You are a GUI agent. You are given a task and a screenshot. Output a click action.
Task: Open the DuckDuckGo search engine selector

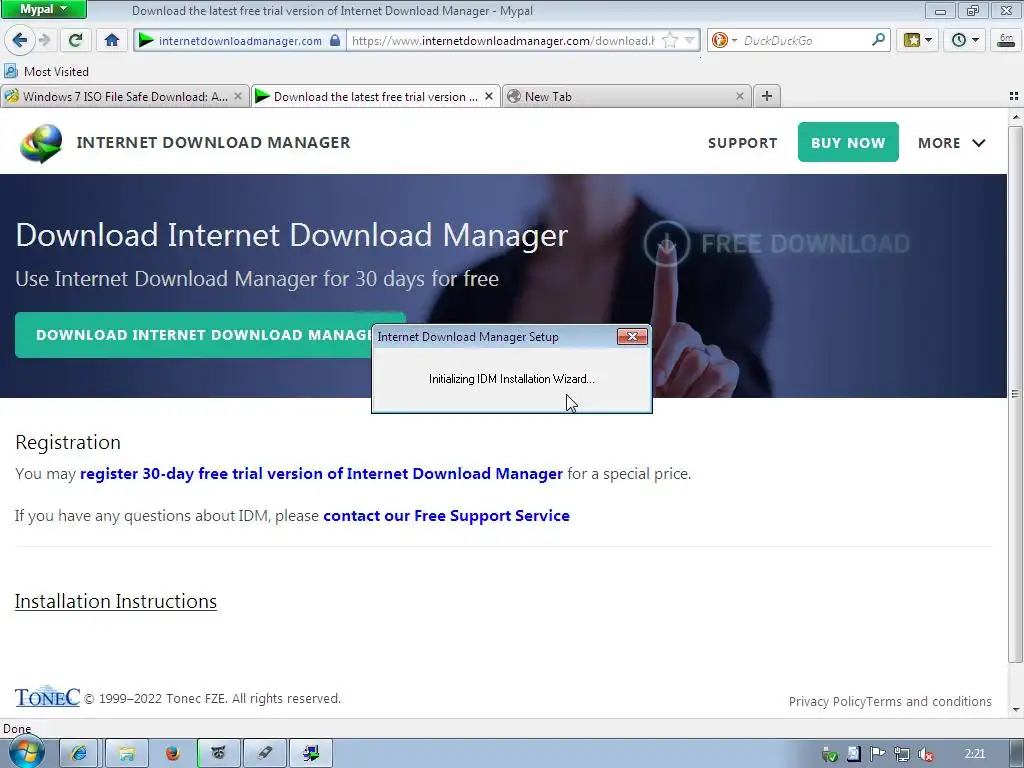(724, 40)
